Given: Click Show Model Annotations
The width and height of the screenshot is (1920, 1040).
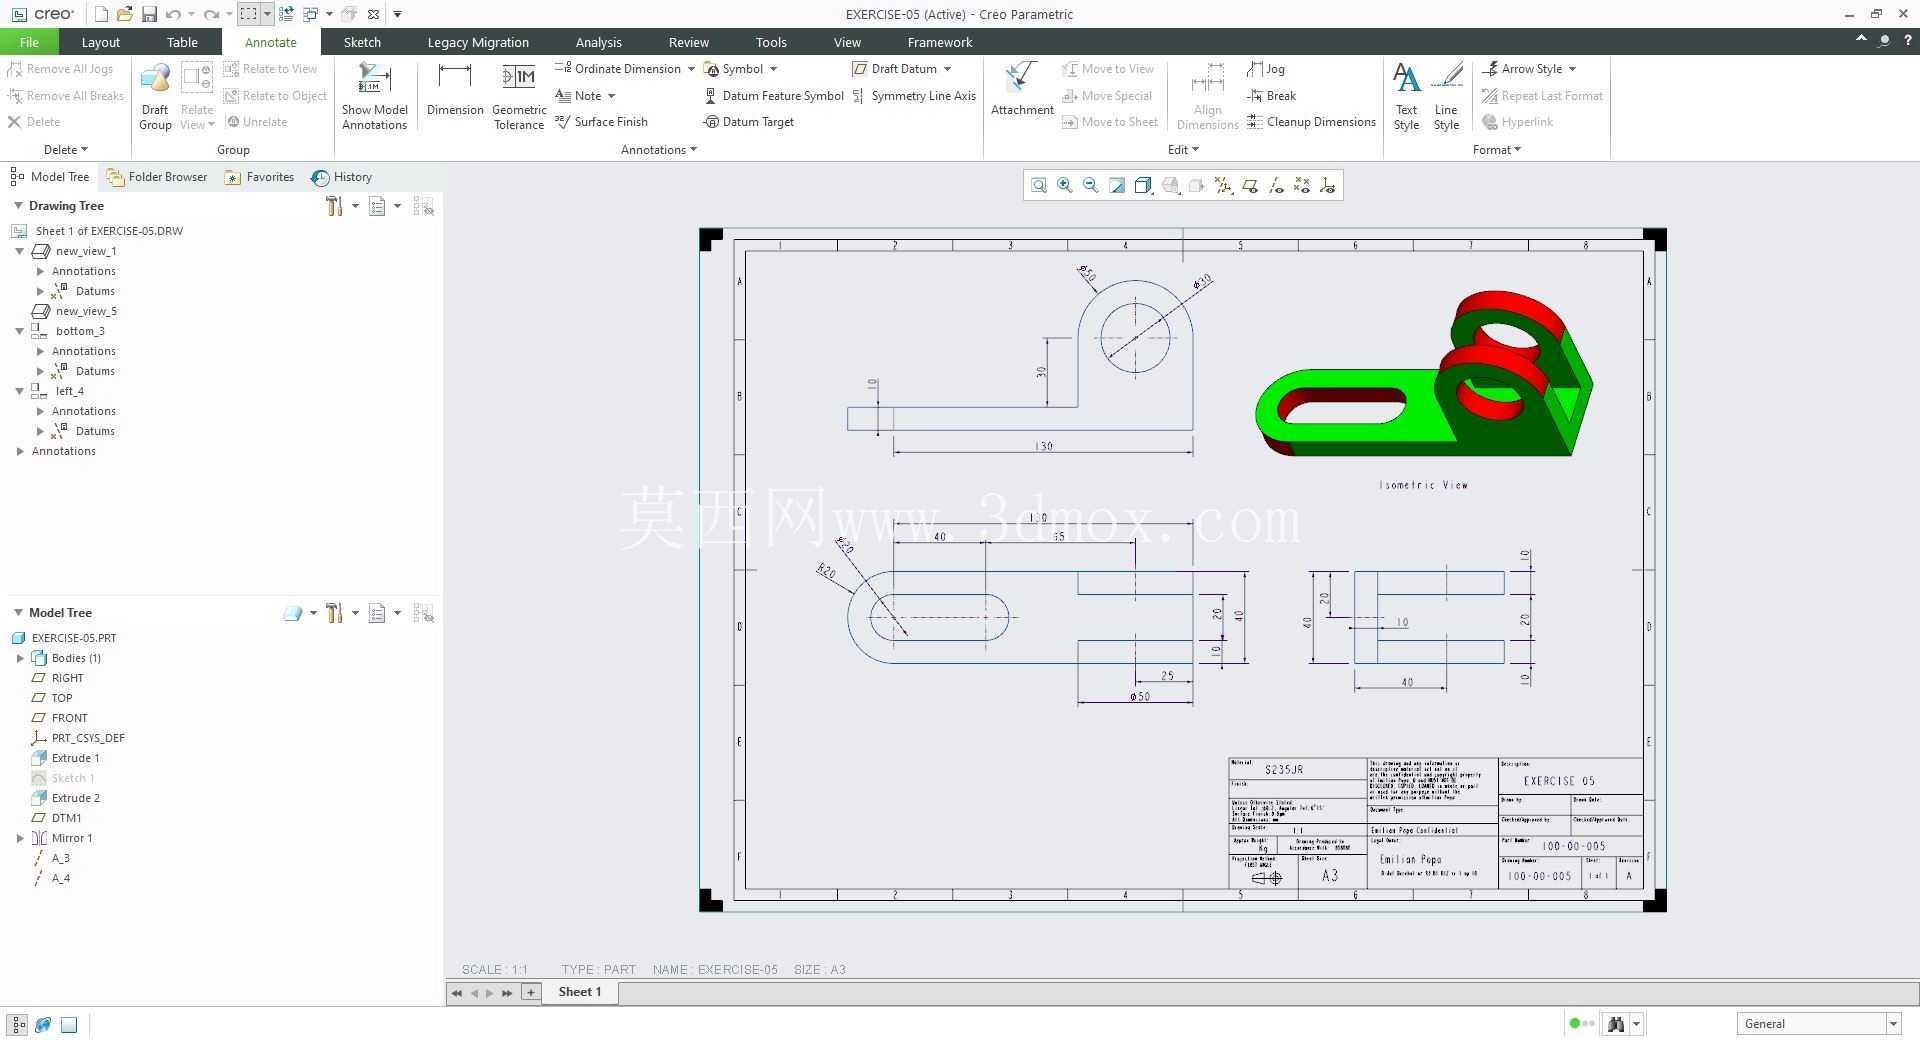Looking at the screenshot, I should [x=374, y=96].
